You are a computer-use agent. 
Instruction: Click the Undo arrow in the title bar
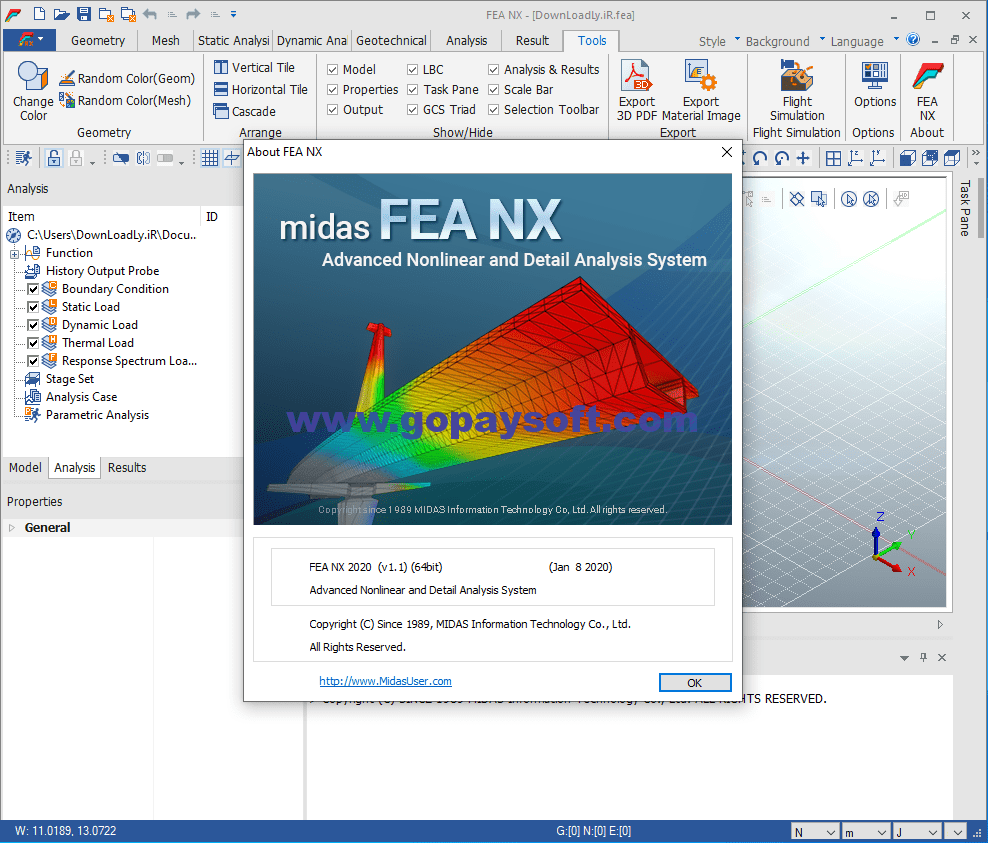click(150, 14)
